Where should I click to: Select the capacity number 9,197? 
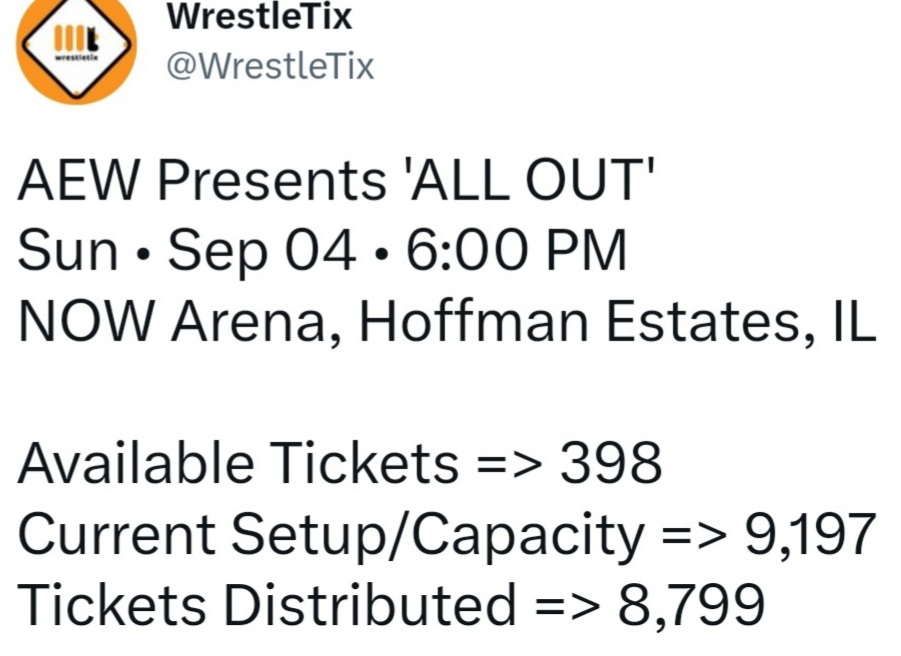pos(810,535)
